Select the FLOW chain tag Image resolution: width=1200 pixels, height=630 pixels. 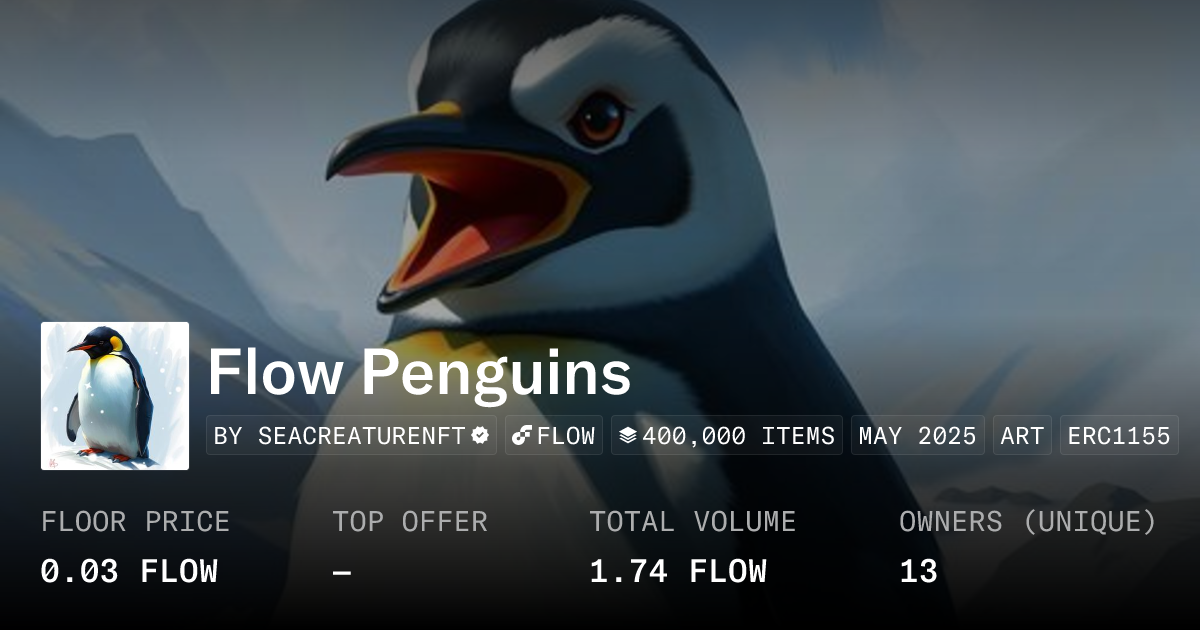point(554,436)
